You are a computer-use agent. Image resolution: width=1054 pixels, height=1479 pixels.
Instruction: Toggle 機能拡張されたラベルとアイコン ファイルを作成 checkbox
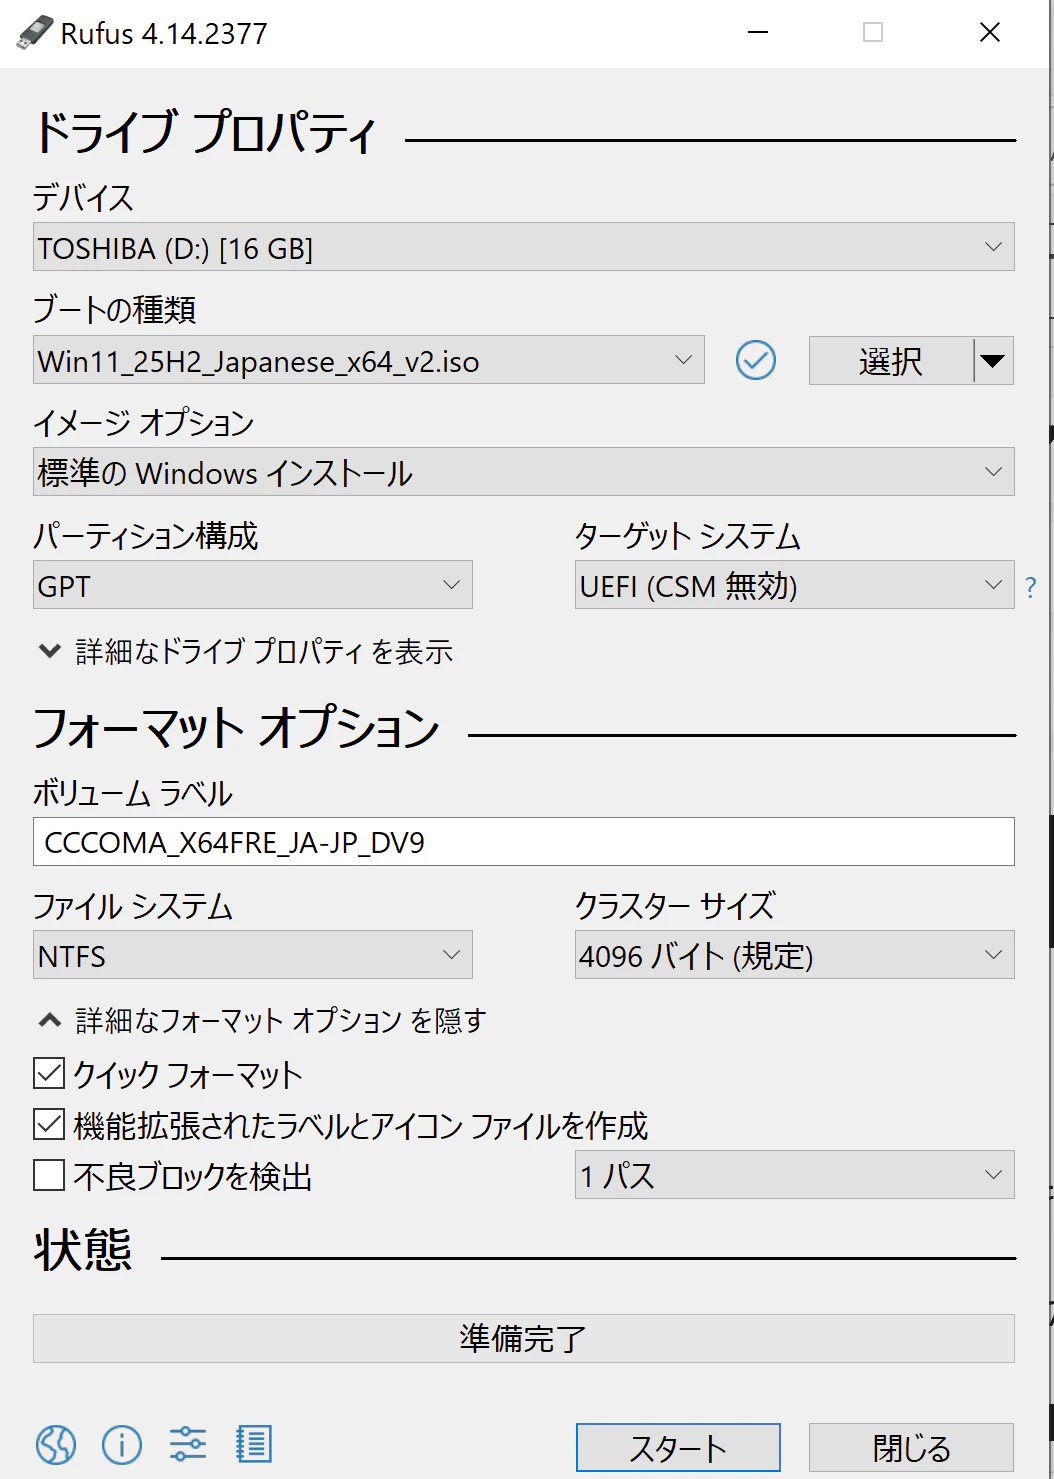(x=49, y=1124)
